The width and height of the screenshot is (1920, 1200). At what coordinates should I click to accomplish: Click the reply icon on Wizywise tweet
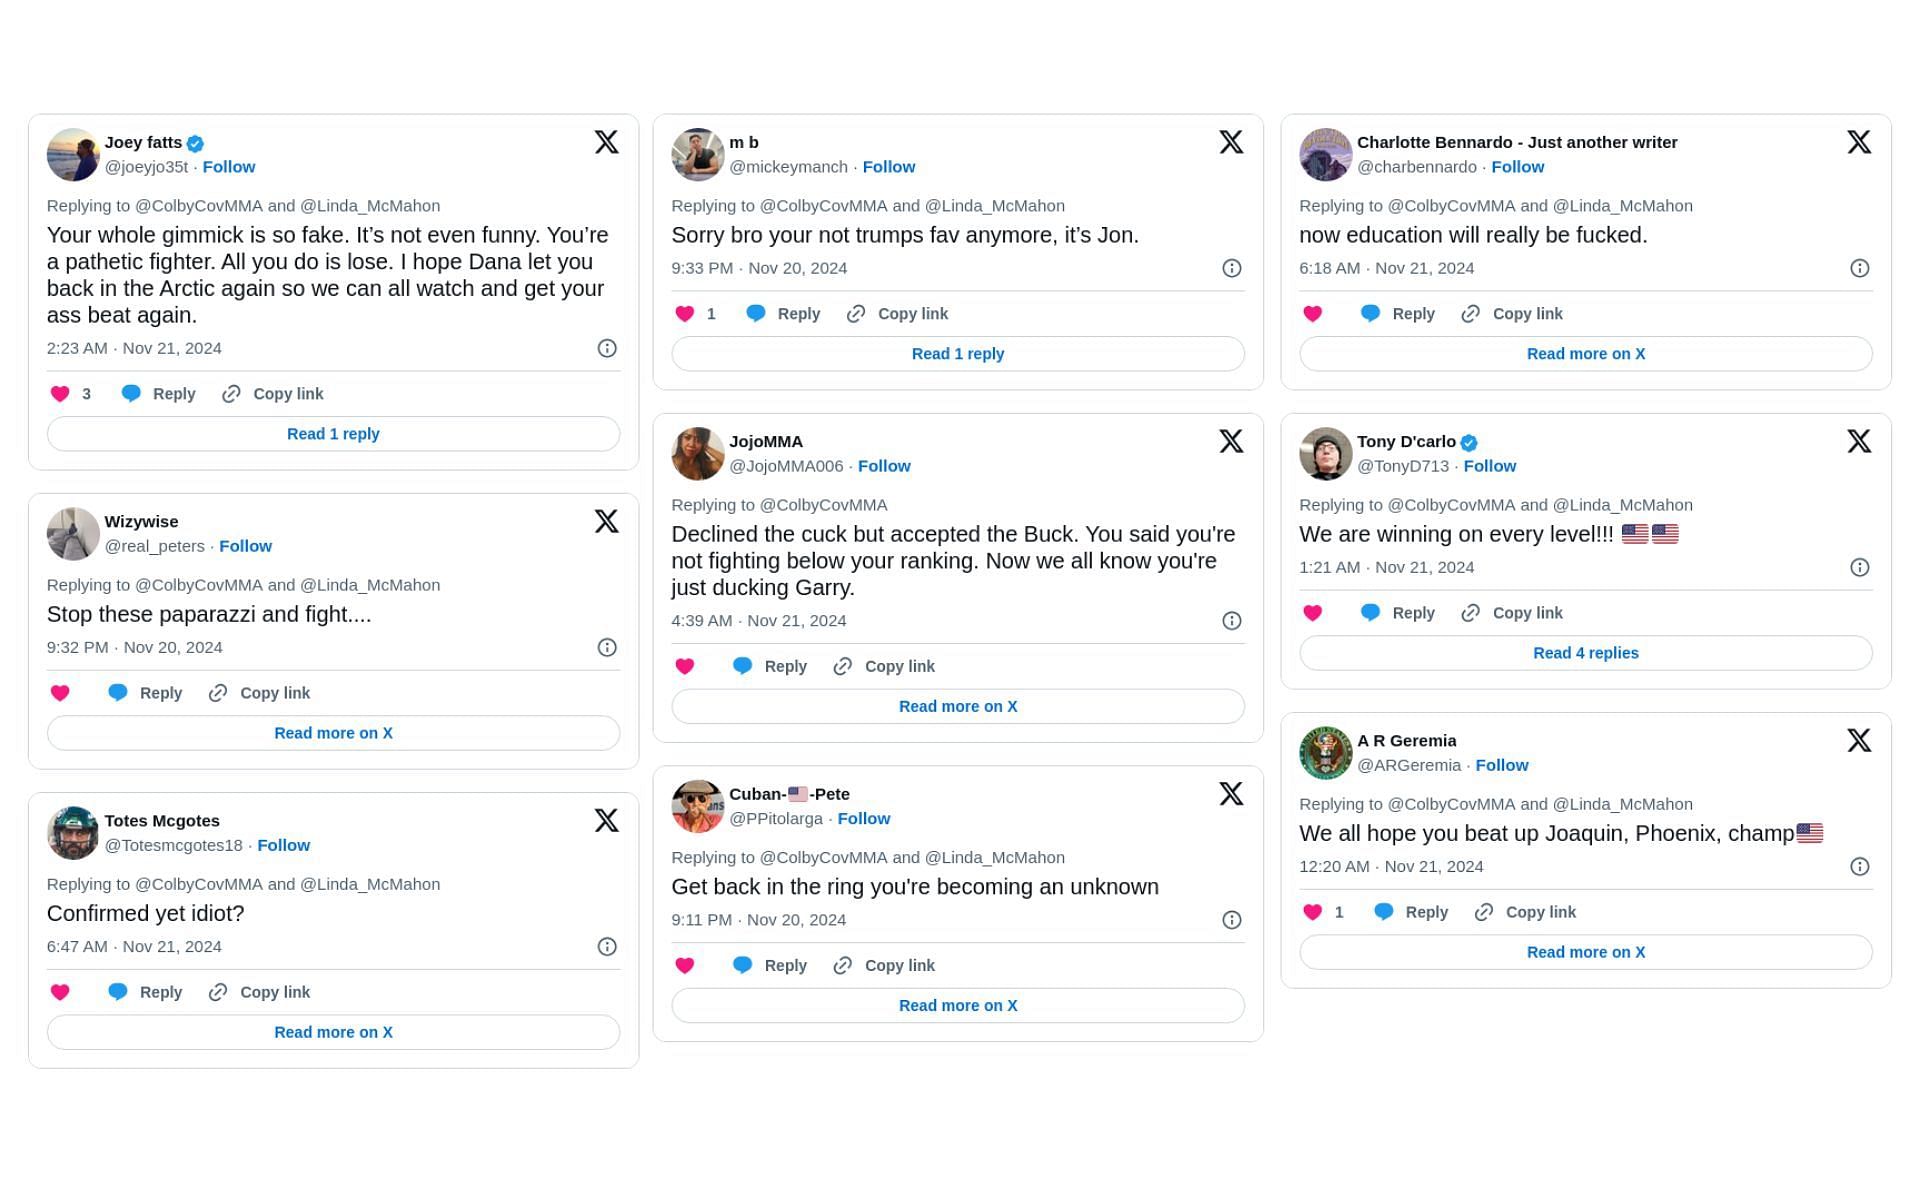[119, 691]
